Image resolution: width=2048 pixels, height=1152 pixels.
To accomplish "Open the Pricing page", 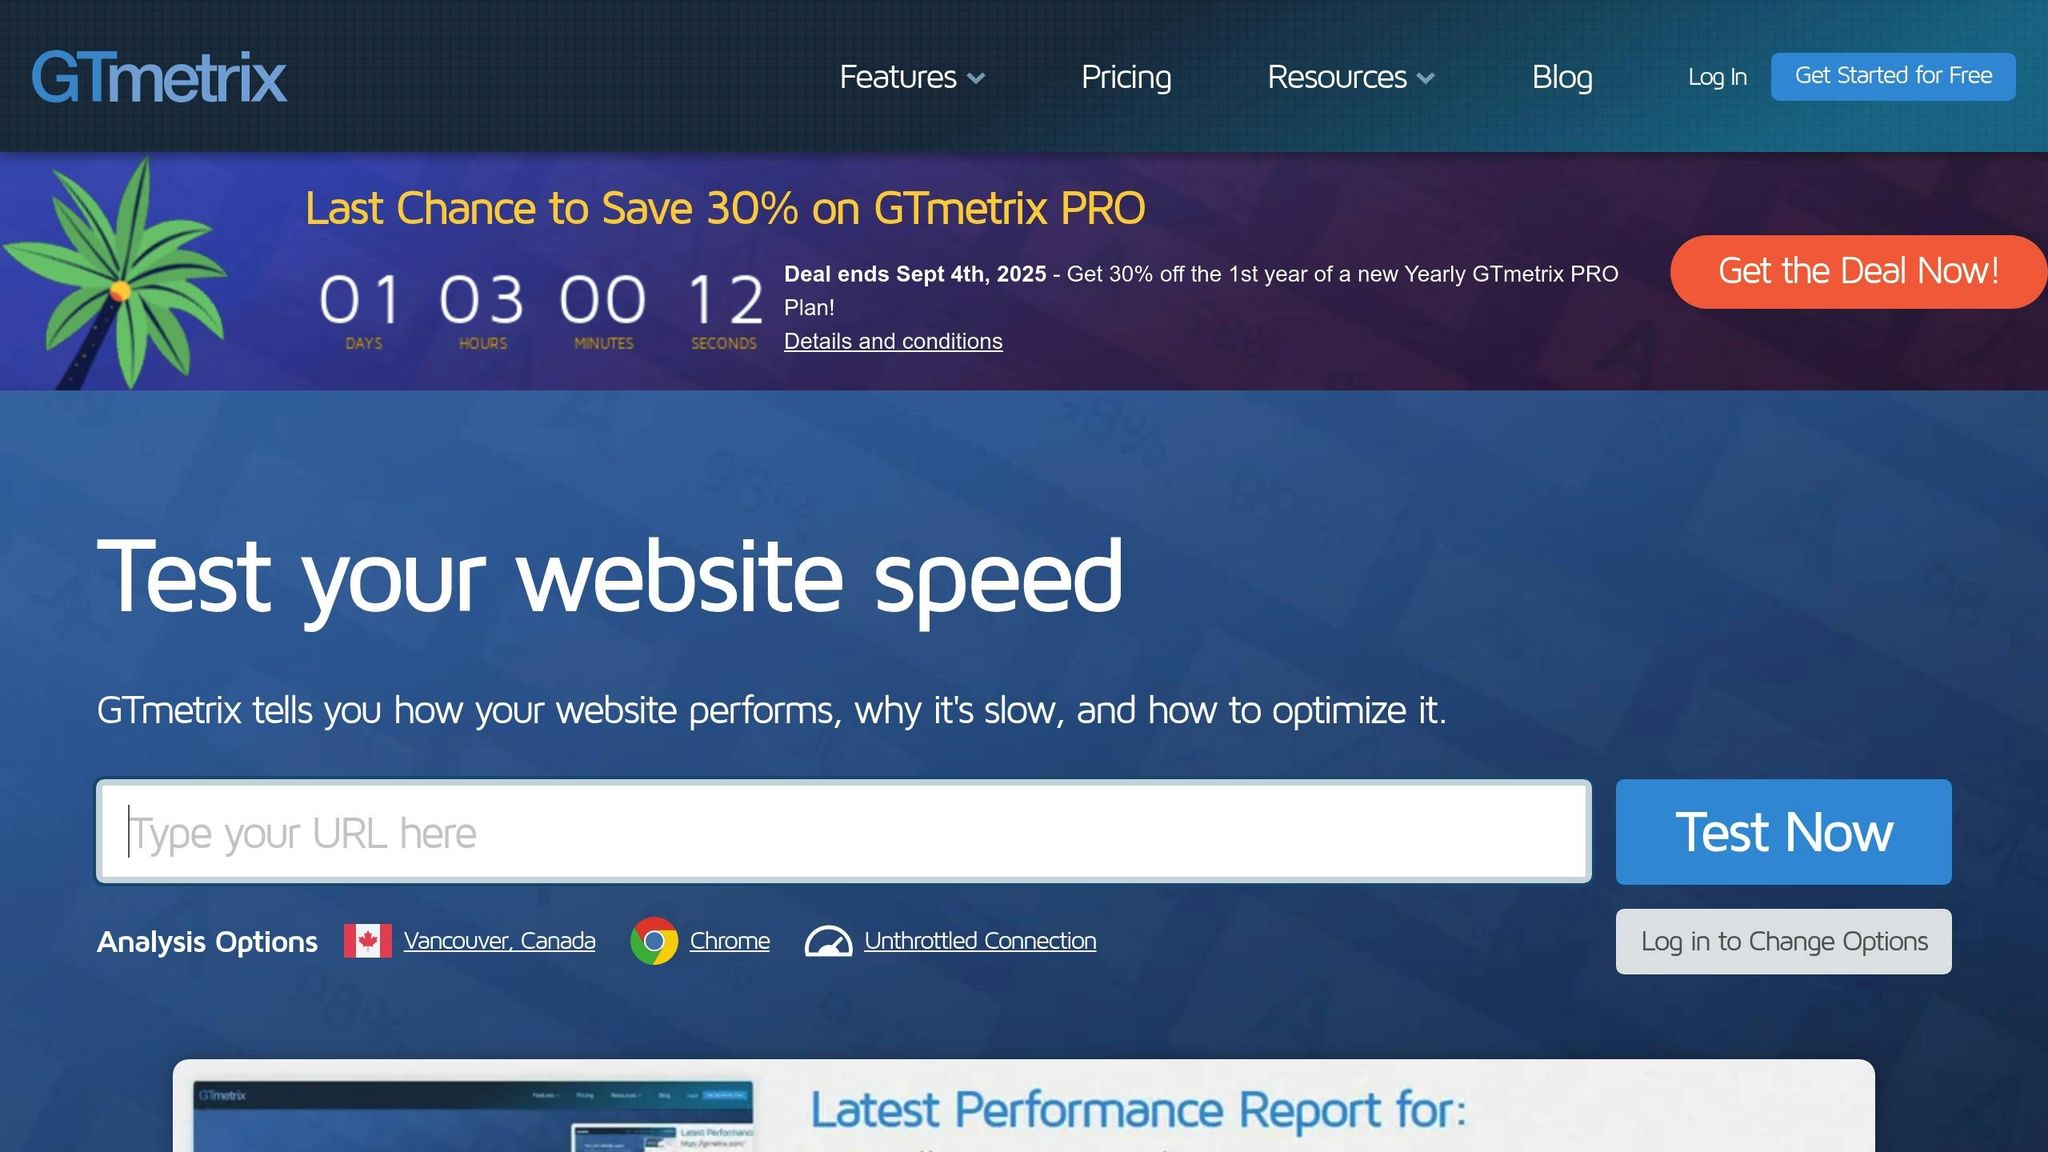I will [1126, 77].
